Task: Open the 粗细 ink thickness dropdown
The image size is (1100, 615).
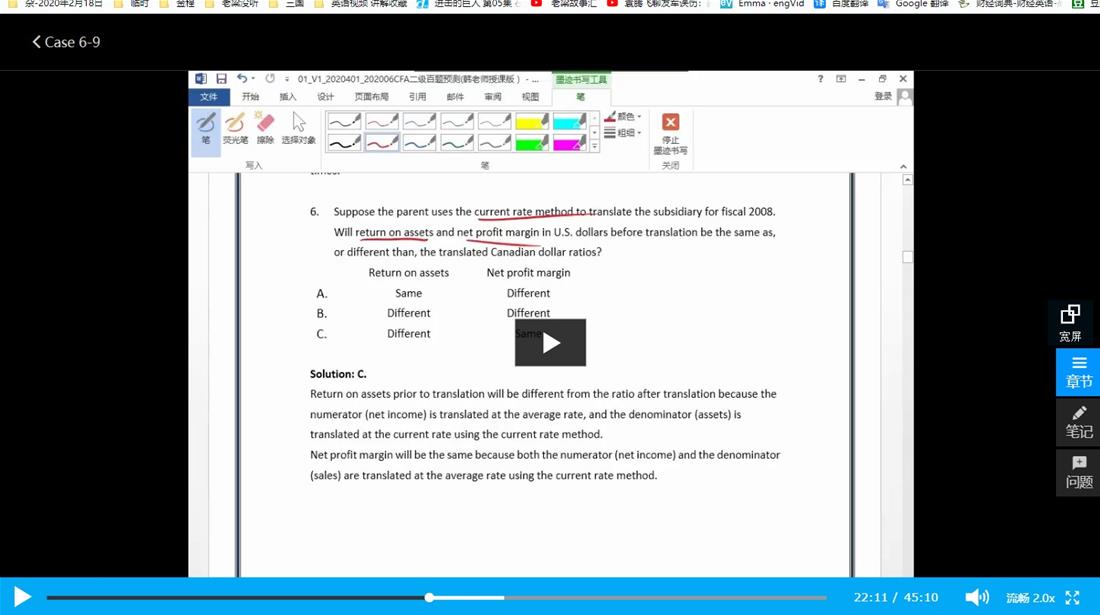Action: (x=623, y=133)
